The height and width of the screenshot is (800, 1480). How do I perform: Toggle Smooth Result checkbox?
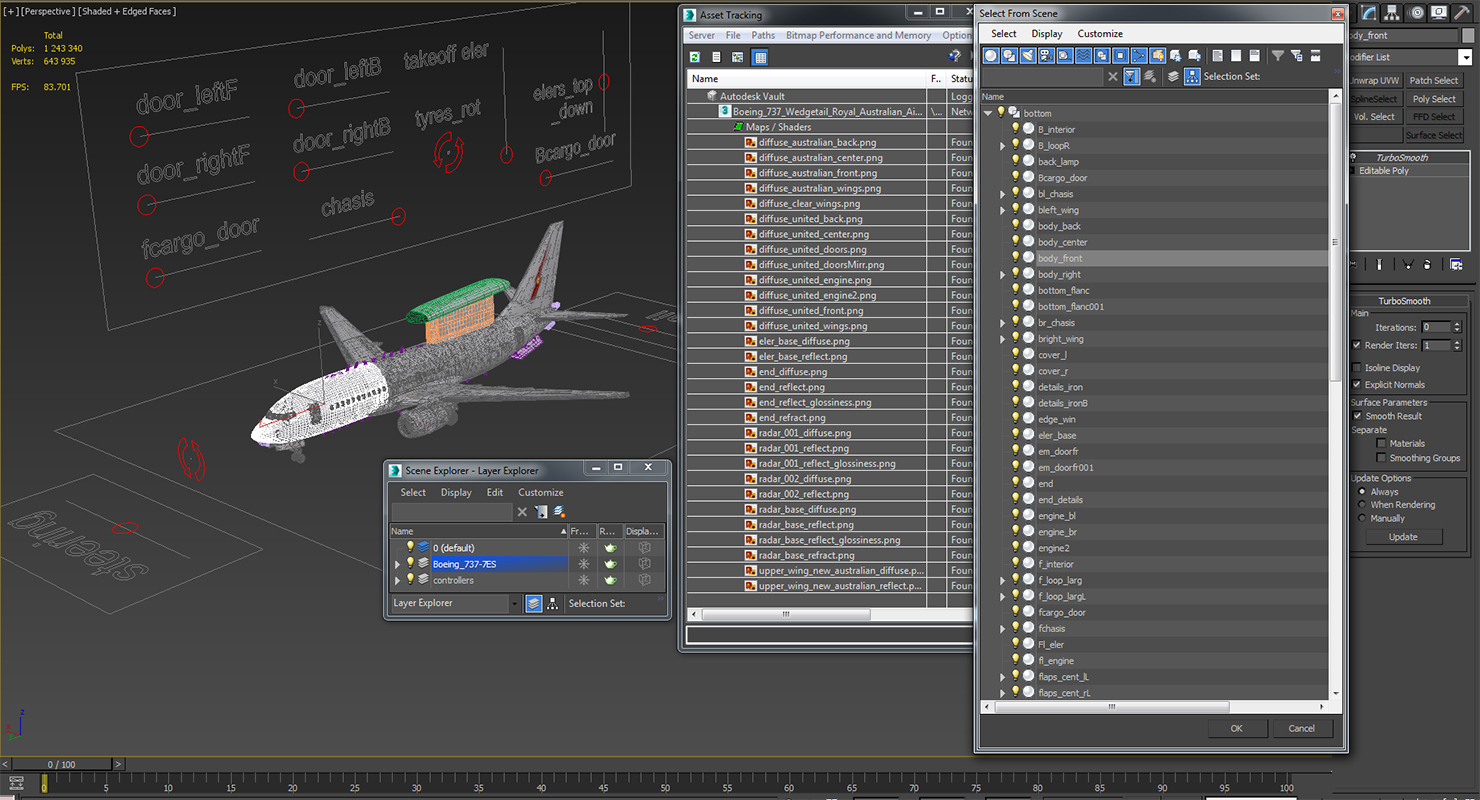[1357, 416]
